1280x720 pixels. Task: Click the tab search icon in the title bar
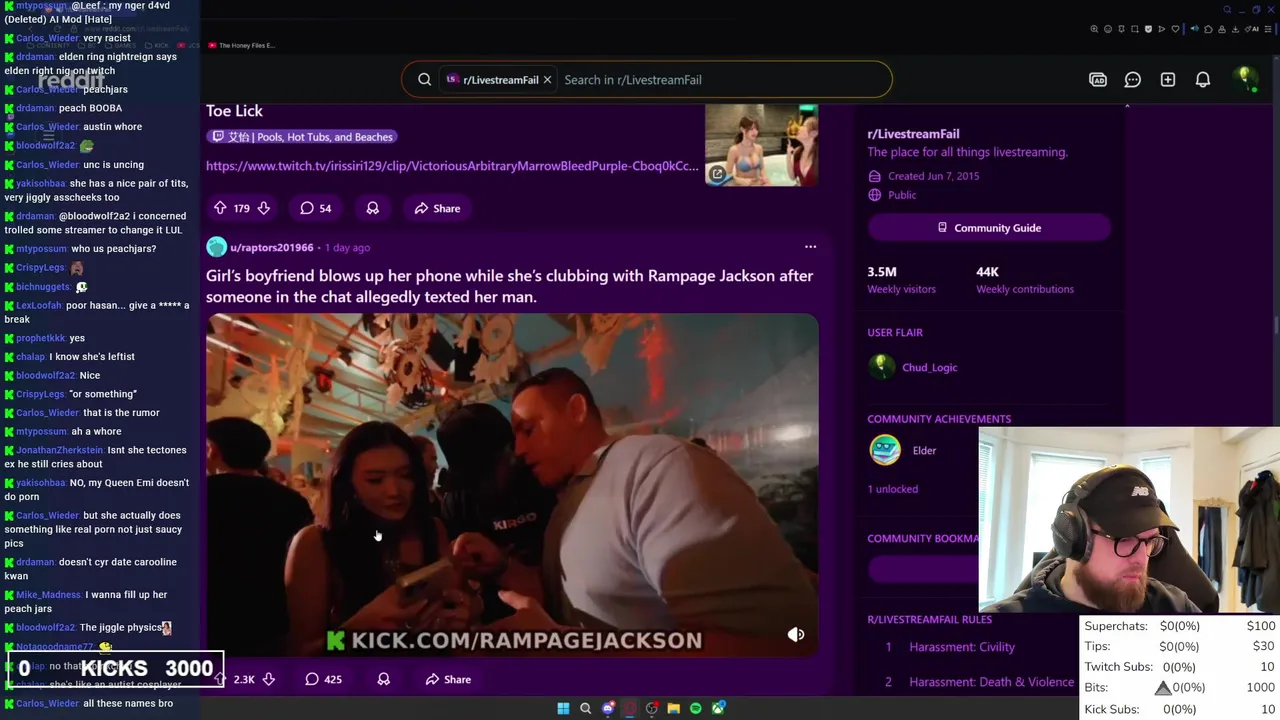point(1227,10)
